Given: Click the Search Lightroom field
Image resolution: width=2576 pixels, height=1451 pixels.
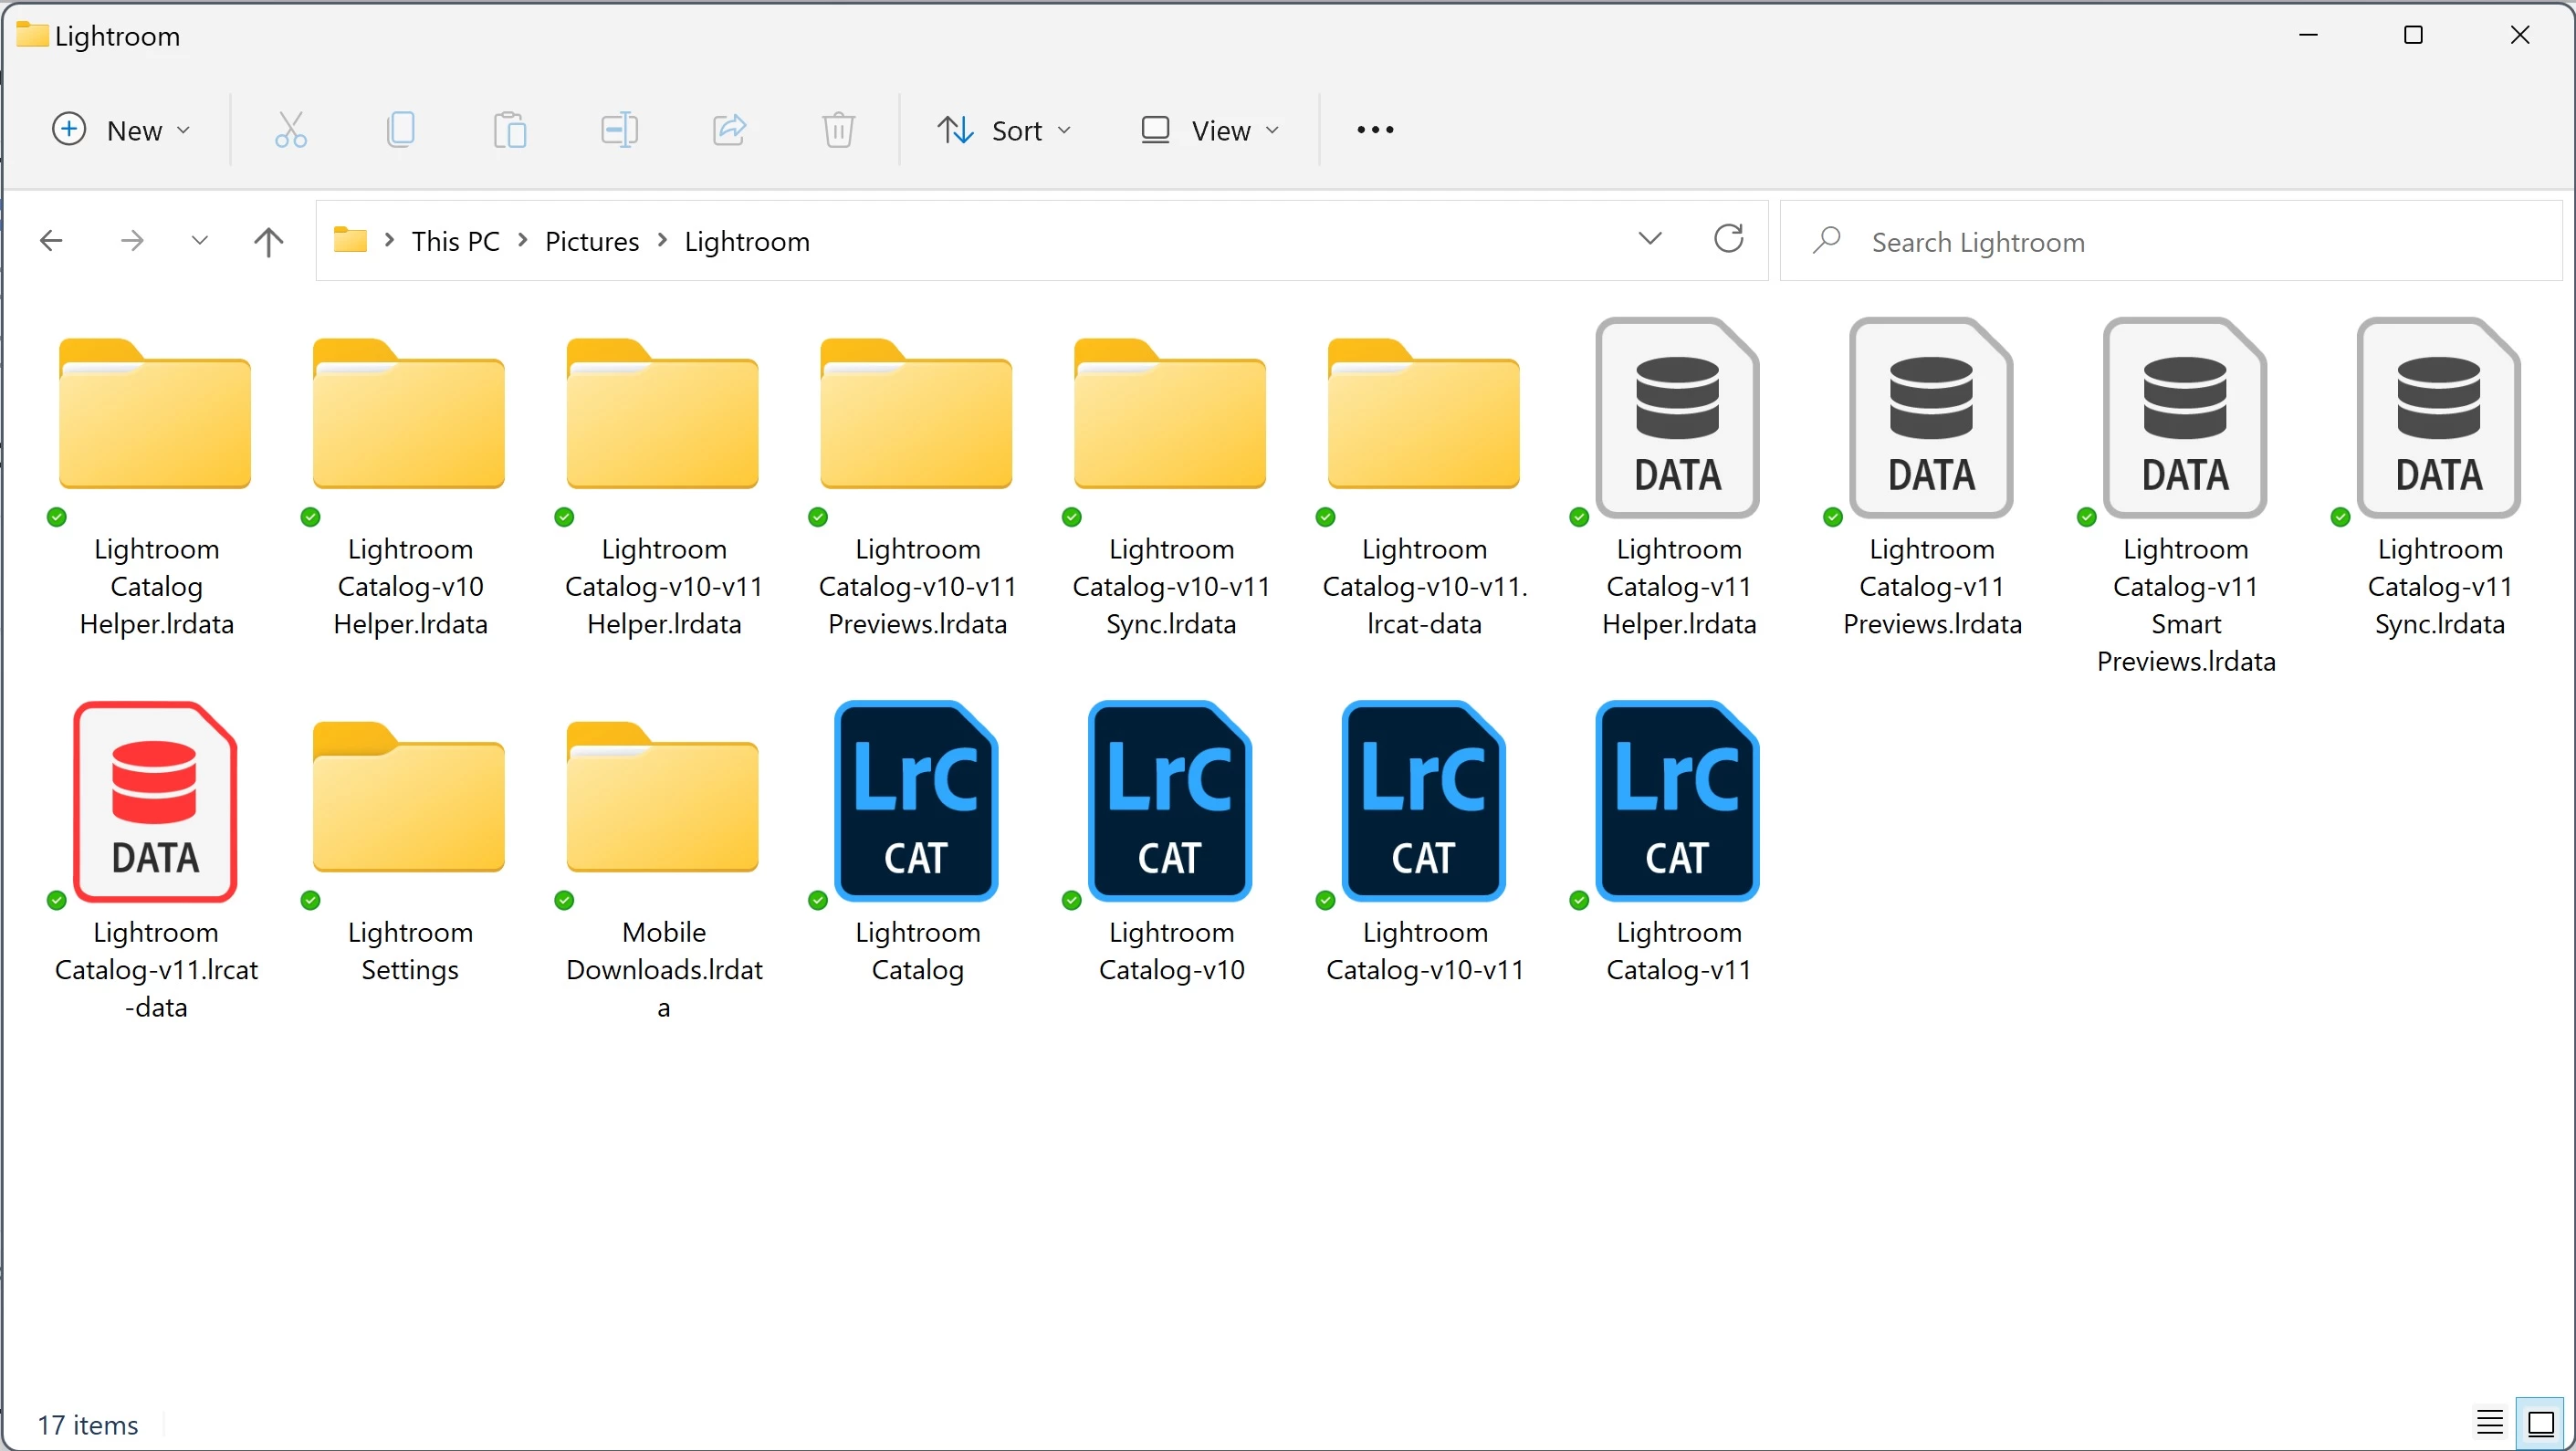Looking at the screenshot, I should [x=2170, y=241].
